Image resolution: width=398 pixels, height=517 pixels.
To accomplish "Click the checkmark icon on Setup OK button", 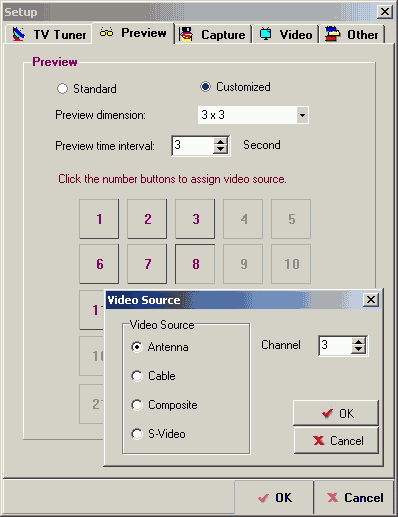I will pyautogui.click(x=263, y=498).
